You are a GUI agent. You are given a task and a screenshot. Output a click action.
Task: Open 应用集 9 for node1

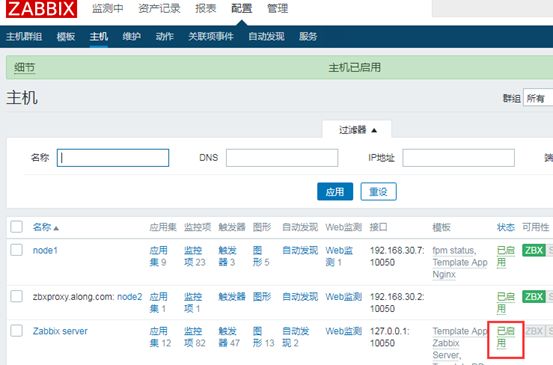(x=158, y=256)
